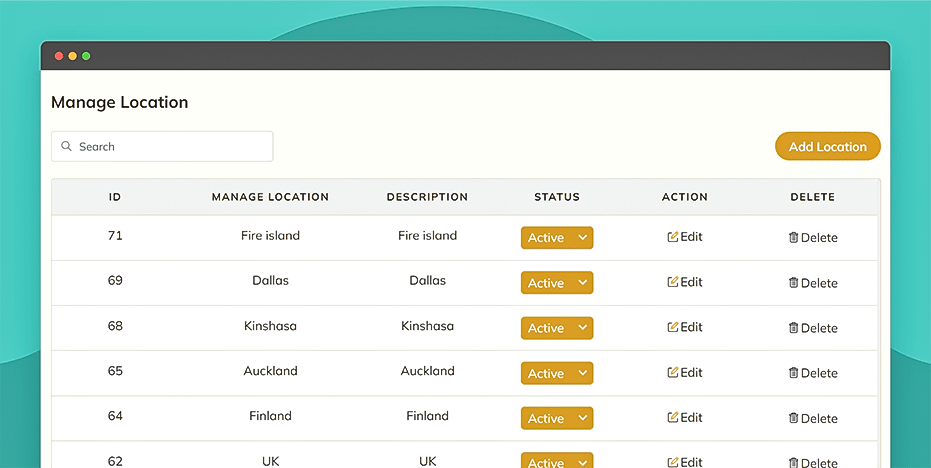Click the Edit link text for row 68
Viewport: 931px width, 468px height.
(x=691, y=327)
